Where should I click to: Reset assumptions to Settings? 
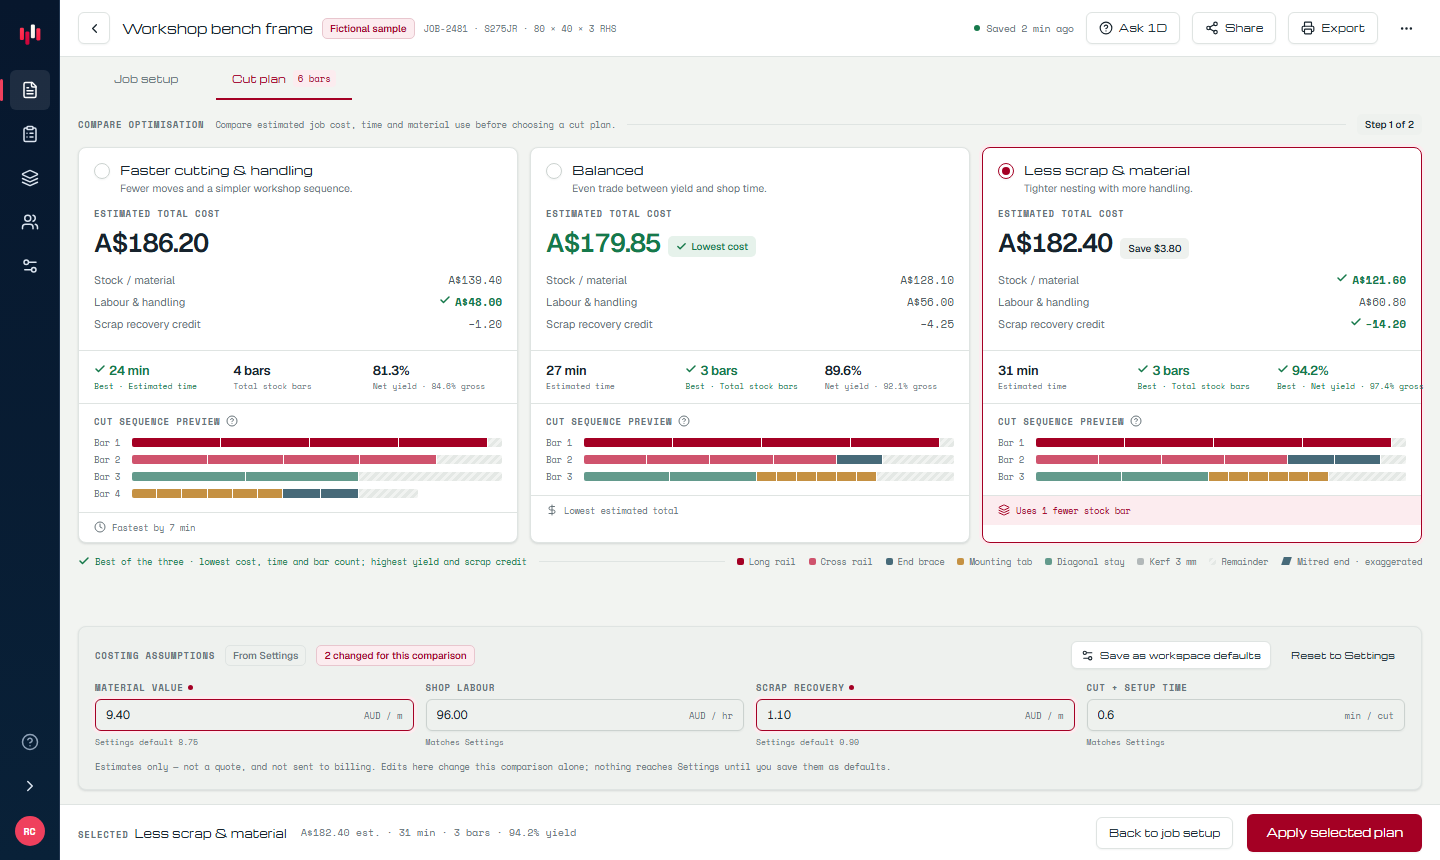[1342, 656]
